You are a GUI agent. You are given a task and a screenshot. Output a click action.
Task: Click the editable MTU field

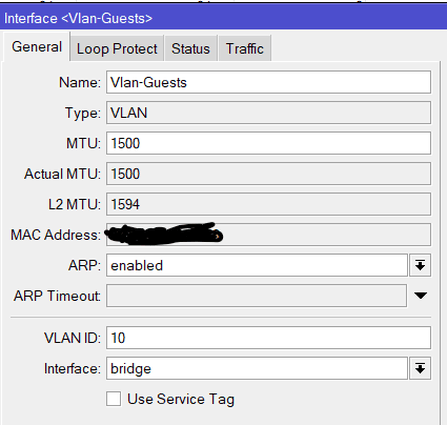tap(268, 143)
